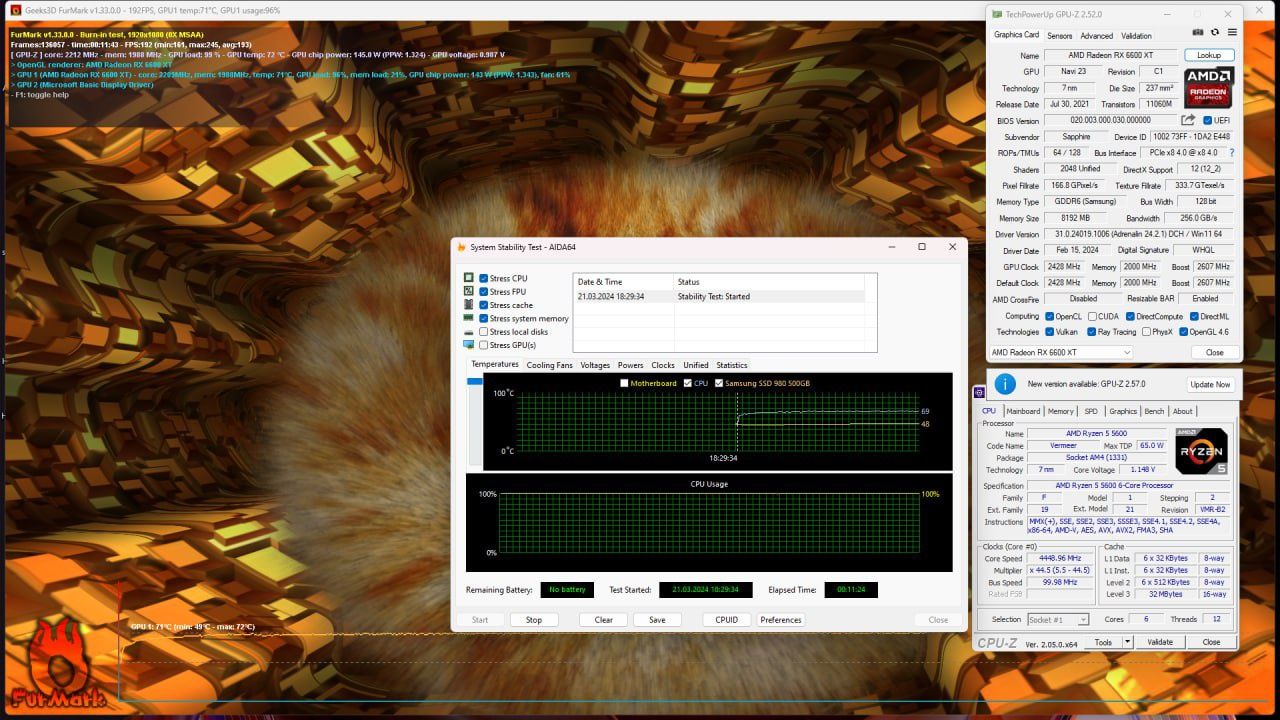Screen dimensions: 1280x720
Task: Click Stop button in AIDA64
Action: [x=534, y=620]
